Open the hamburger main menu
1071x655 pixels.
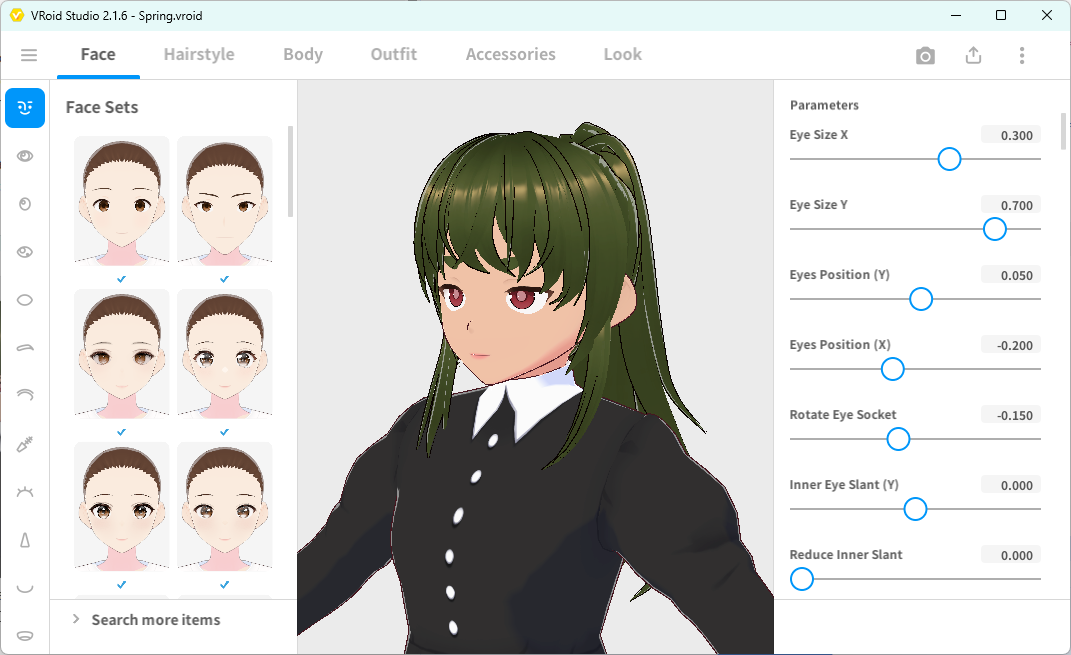tap(29, 55)
